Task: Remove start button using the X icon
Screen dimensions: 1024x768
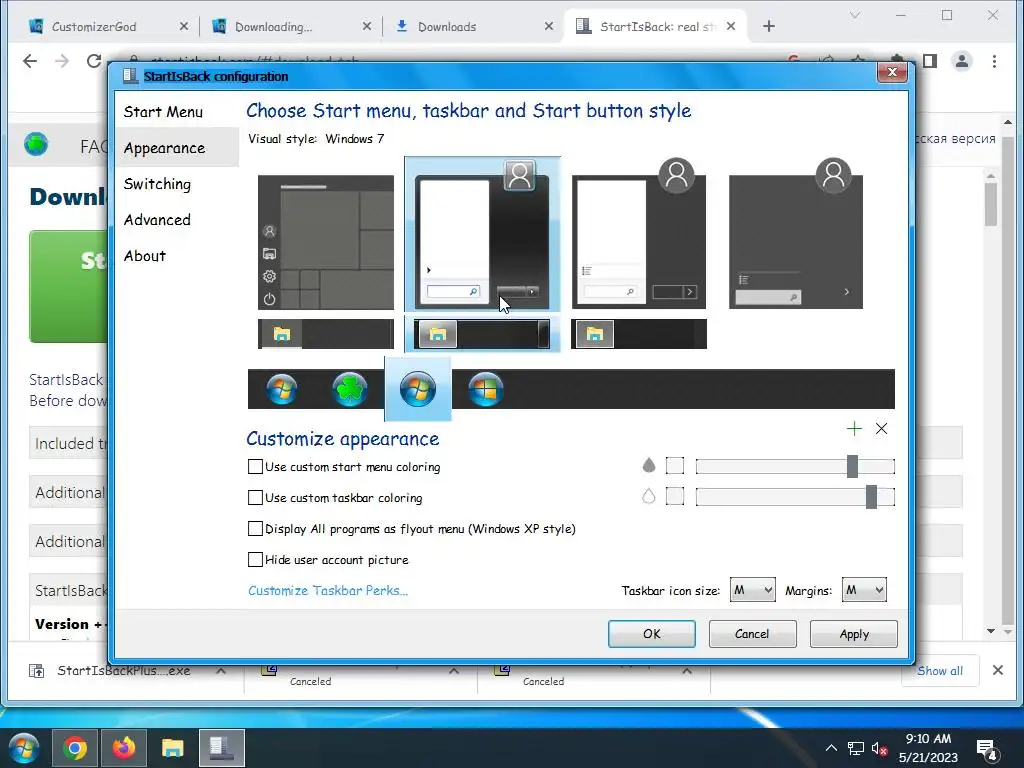Action: 882,428
